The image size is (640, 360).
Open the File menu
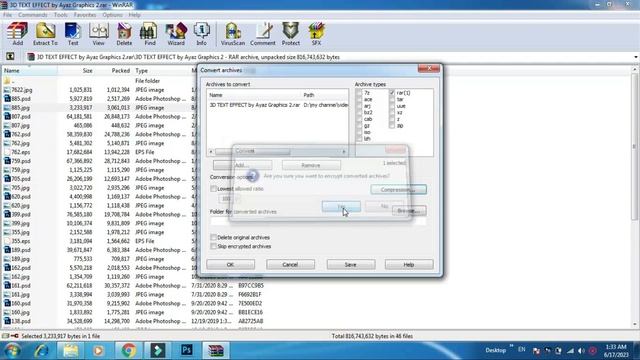pyautogui.click(x=8, y=15)
